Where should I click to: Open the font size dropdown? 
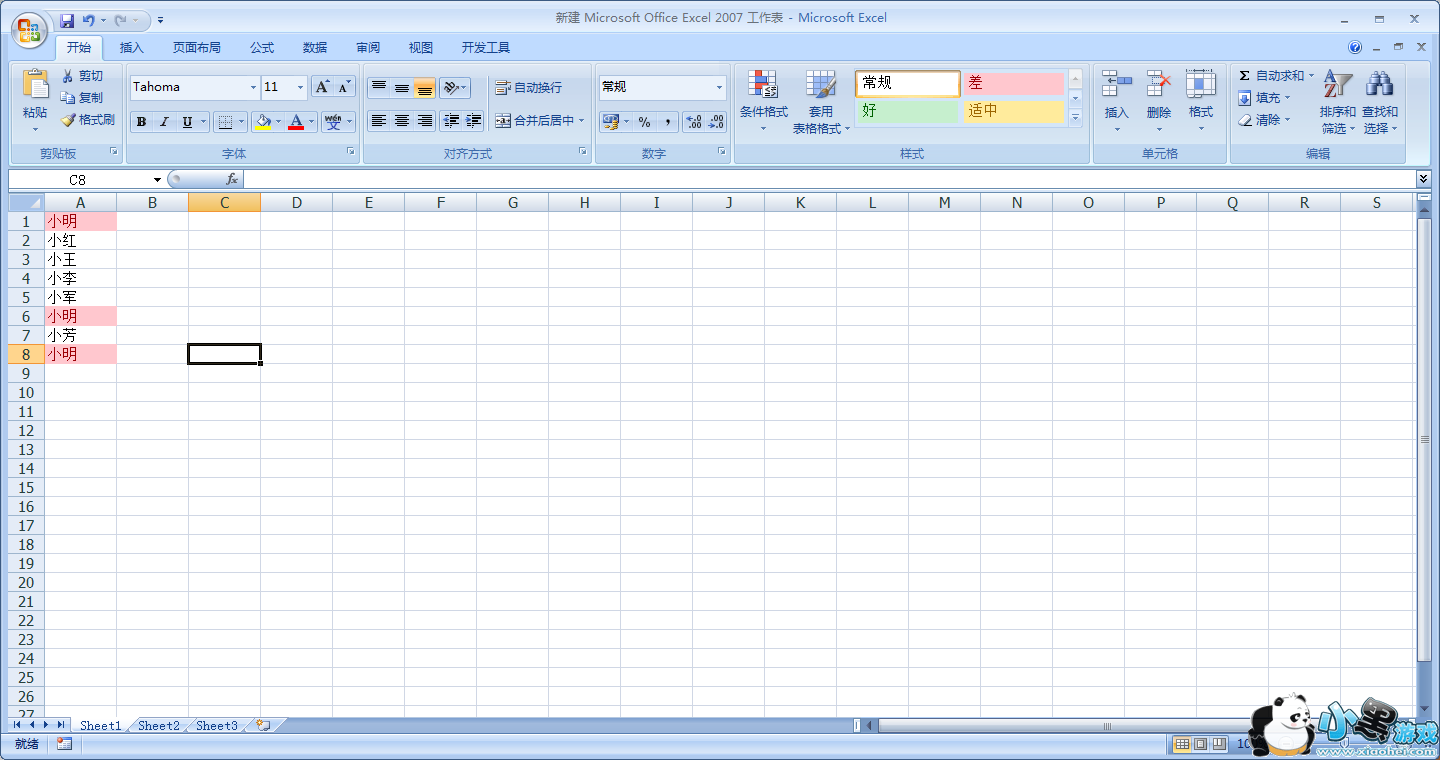click(x=300, y=88)
